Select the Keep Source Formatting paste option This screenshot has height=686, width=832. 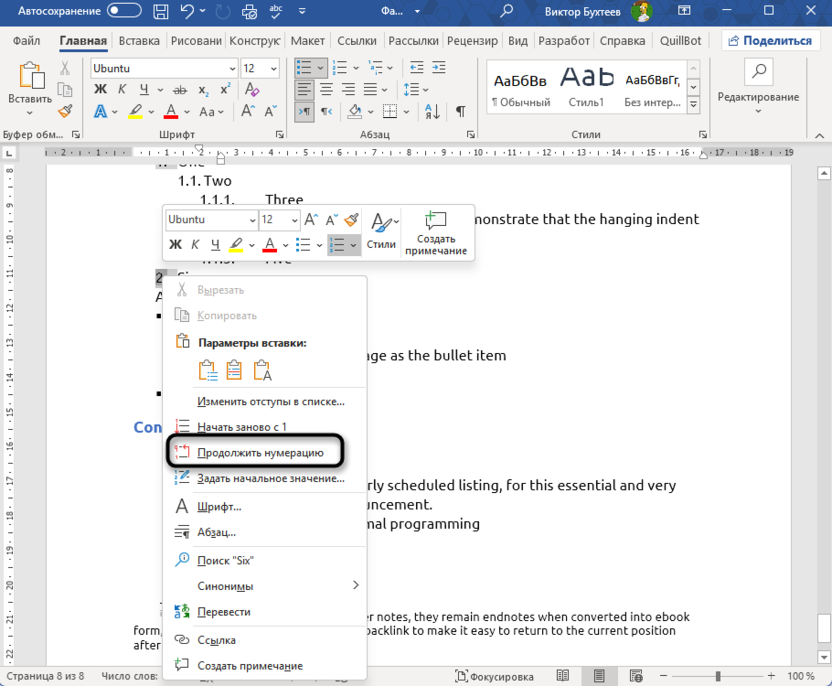[209, 369]
